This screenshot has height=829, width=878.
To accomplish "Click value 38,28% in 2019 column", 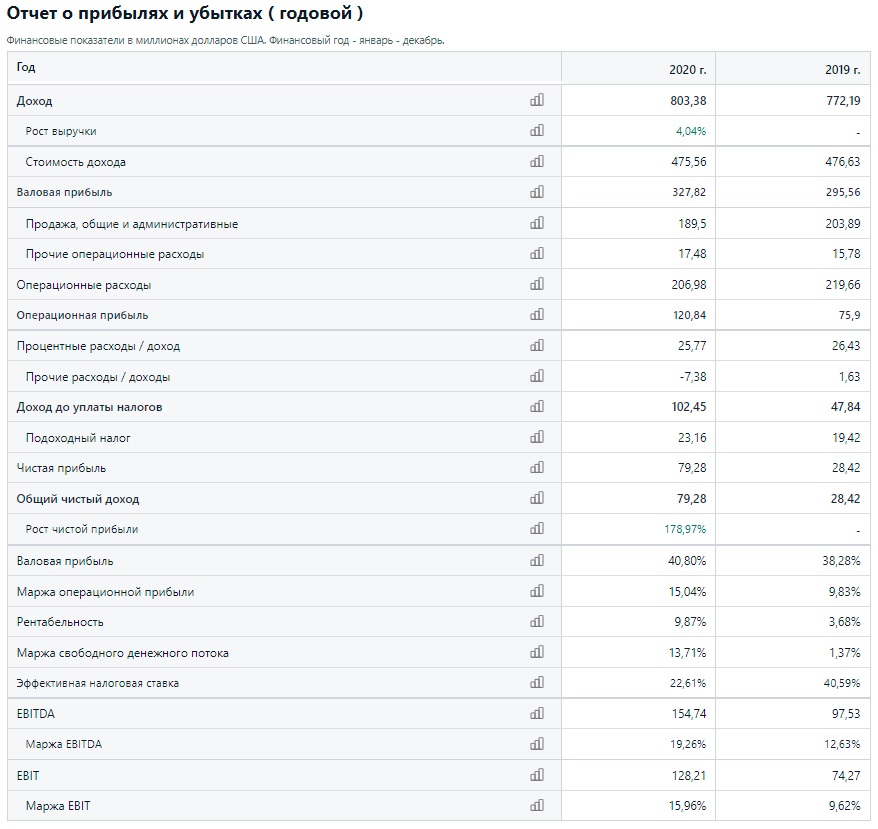I will tap(841, 561).
